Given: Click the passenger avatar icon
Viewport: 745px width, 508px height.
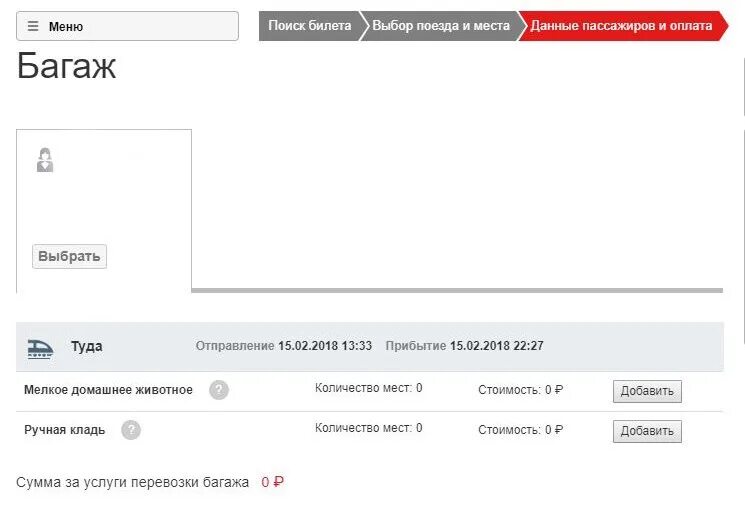Looking at the screenshot, I should point(45,160).
